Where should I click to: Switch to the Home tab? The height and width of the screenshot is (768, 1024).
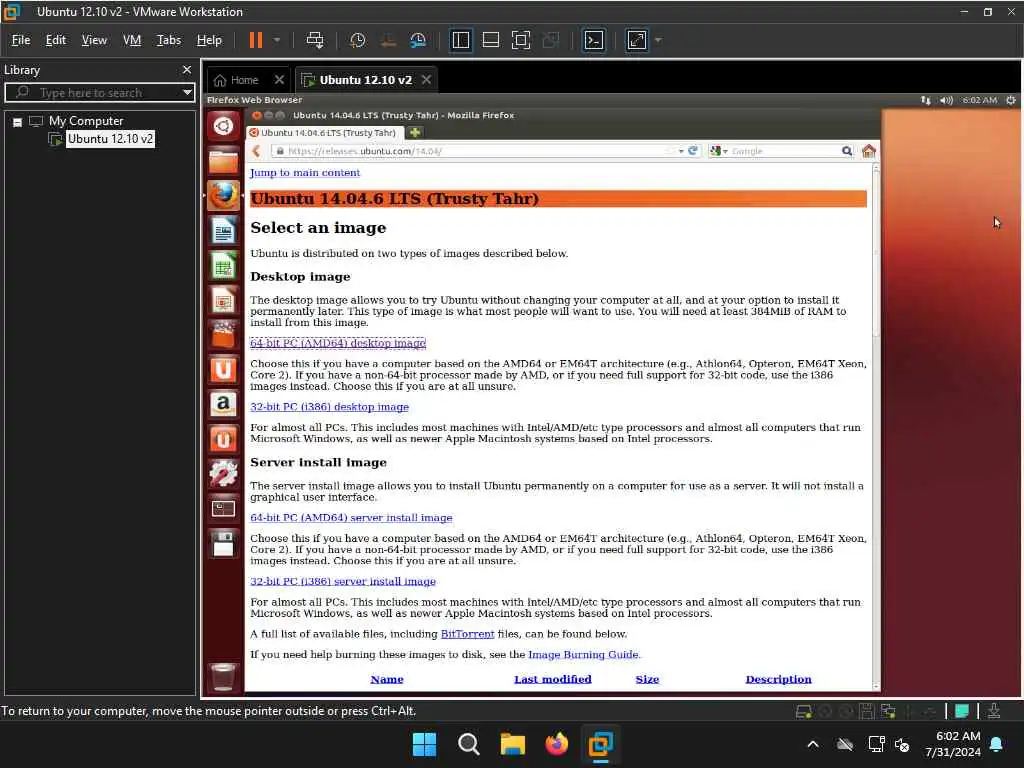click(x=236, y=80)
